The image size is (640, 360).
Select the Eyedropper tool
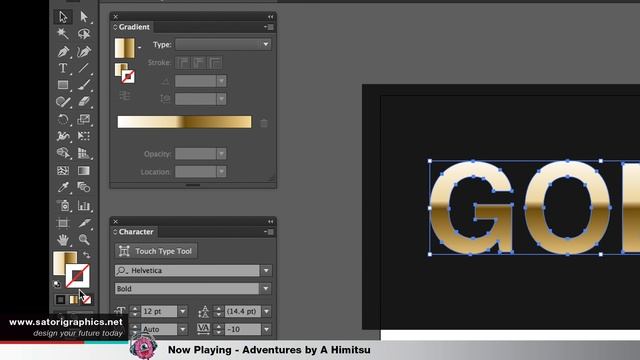tap(63, 187)
